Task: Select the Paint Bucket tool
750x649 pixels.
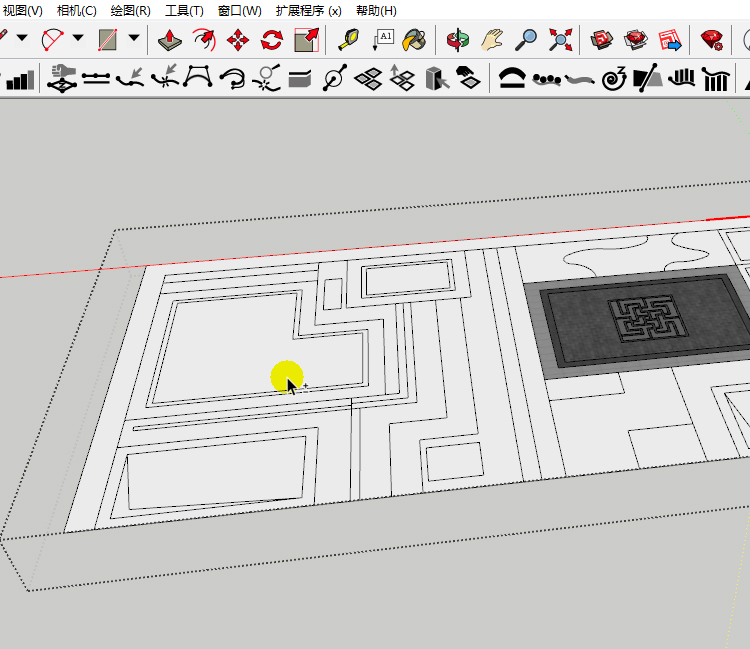Action: (x=414, y=40)
